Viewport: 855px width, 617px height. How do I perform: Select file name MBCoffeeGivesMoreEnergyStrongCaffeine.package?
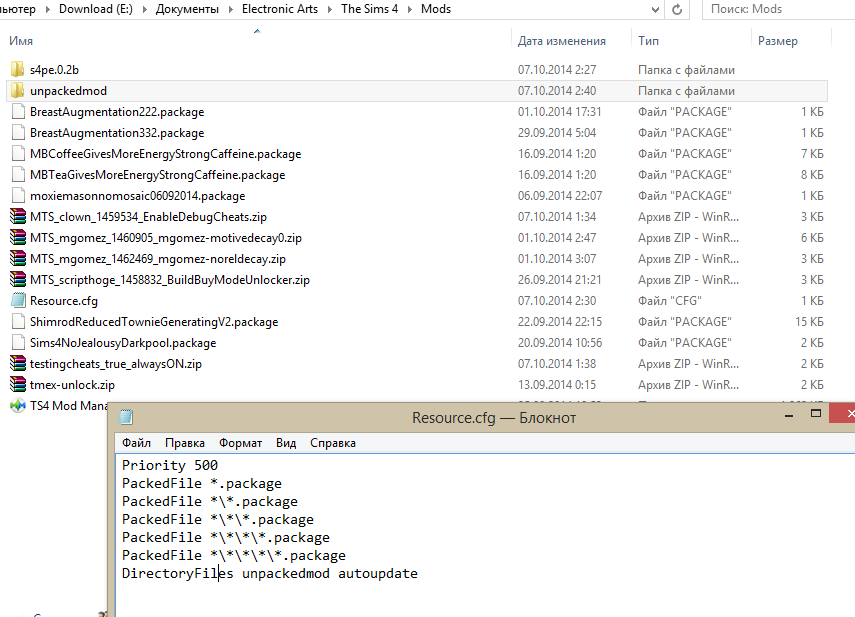[x=165, y=154]
